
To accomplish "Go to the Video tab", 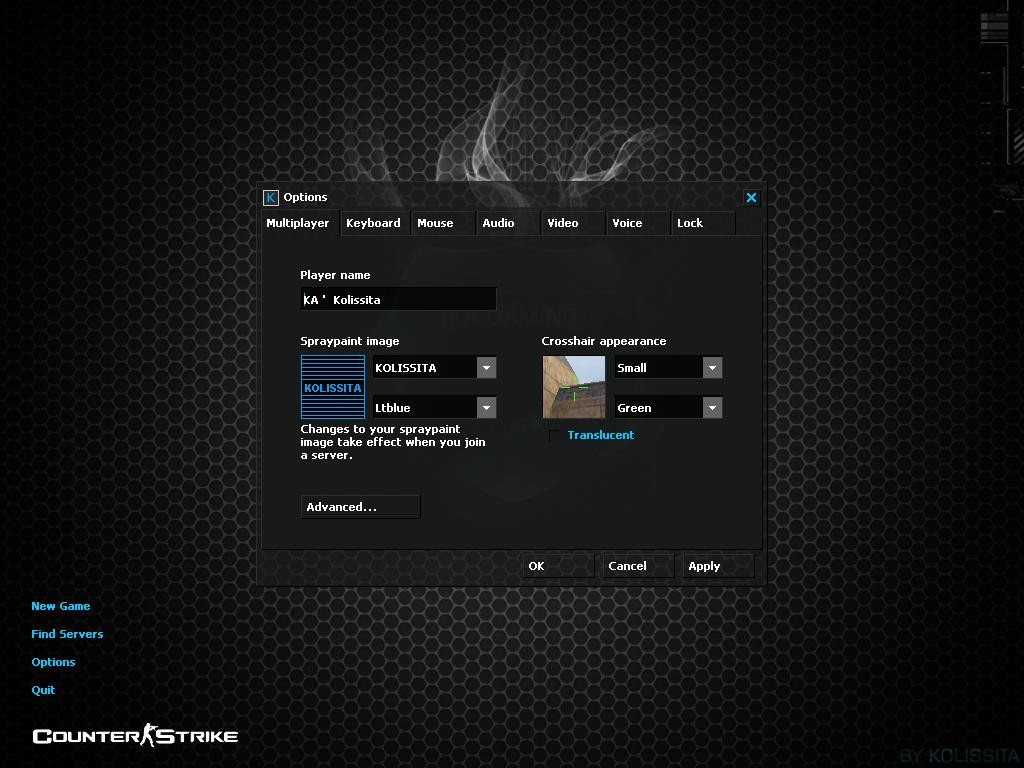I will point(573,223).
